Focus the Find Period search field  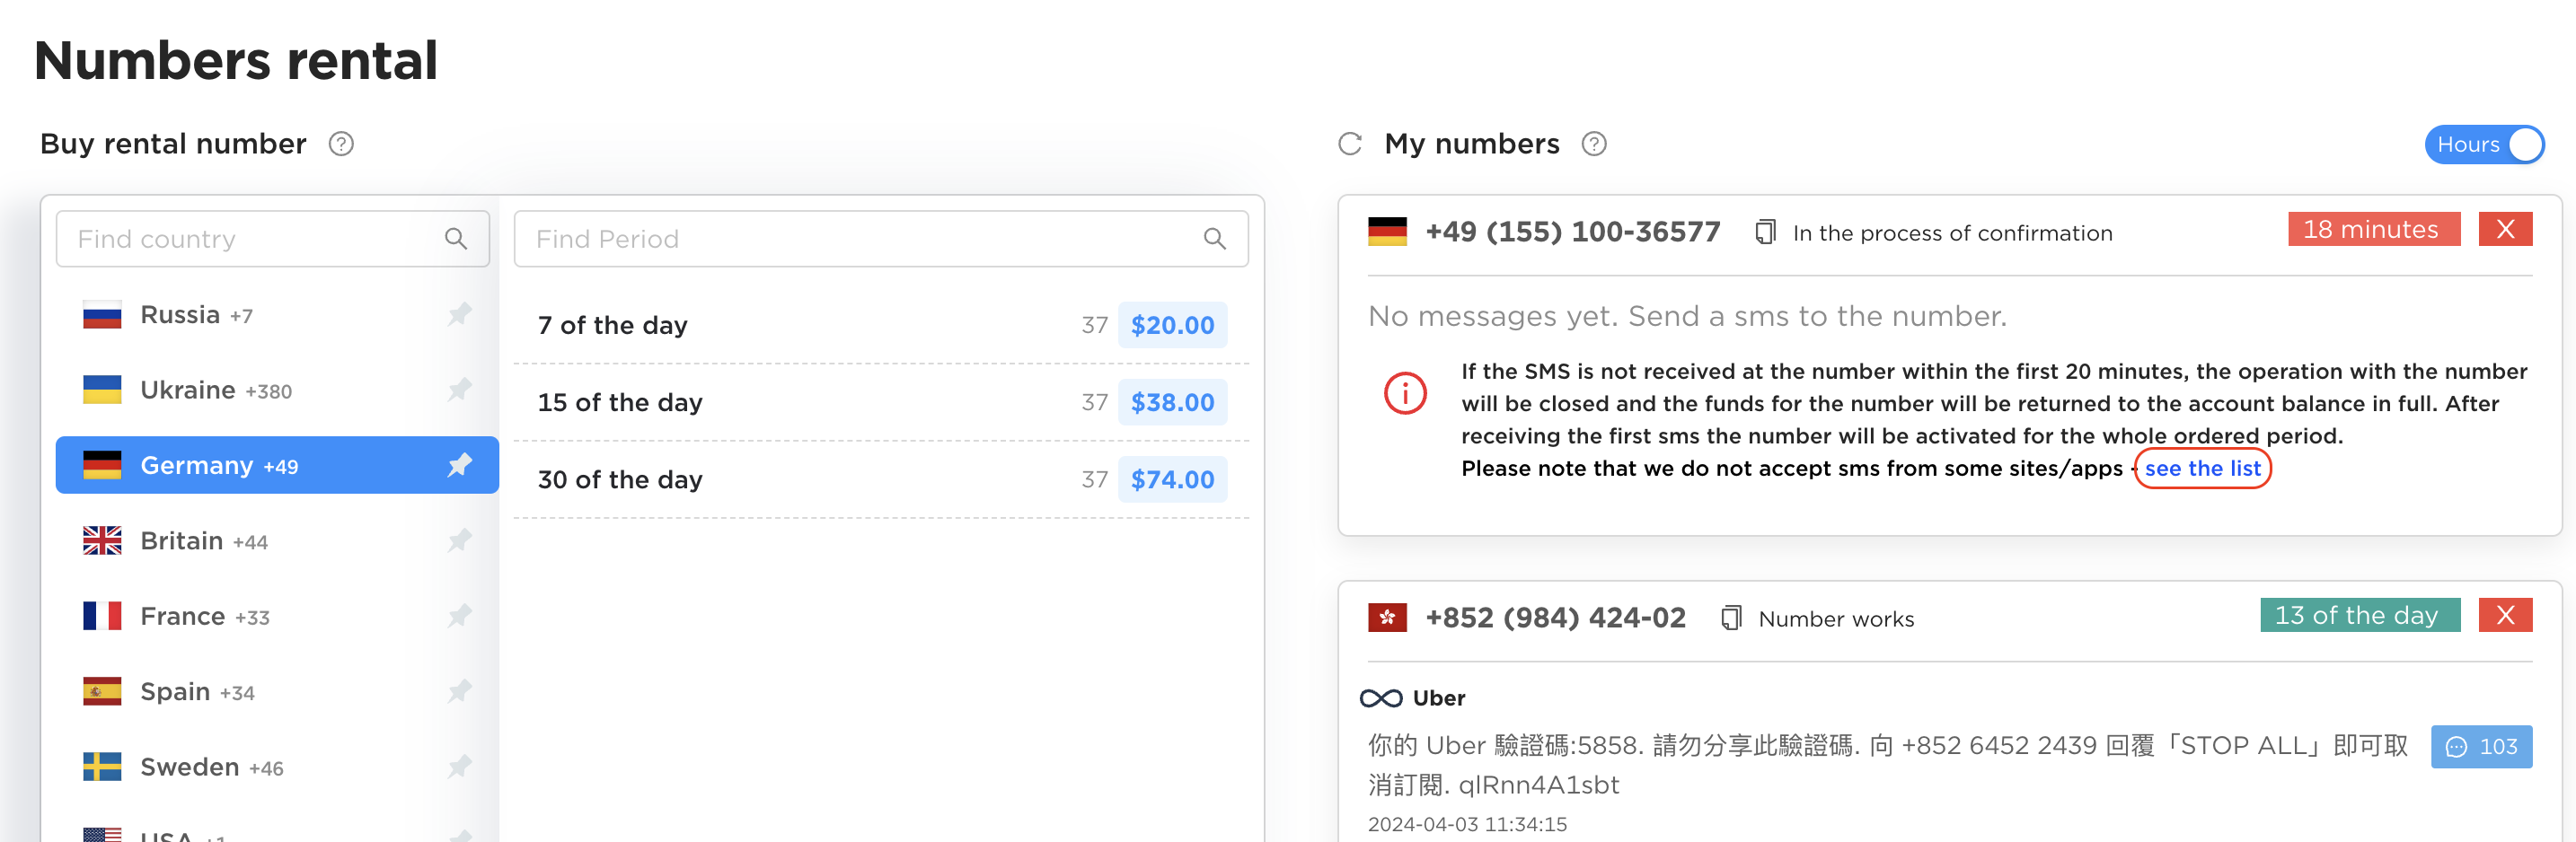point(860,239)
